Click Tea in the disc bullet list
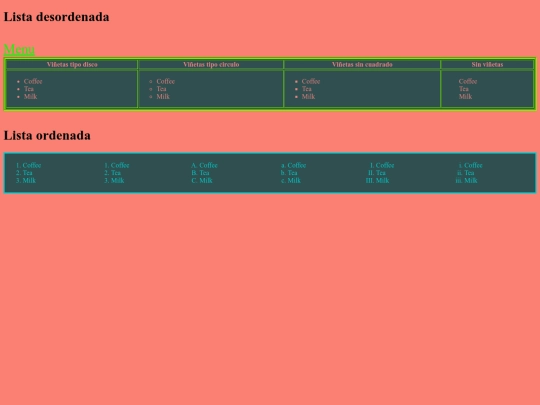540x405 pixels. (x=29, y=89)
